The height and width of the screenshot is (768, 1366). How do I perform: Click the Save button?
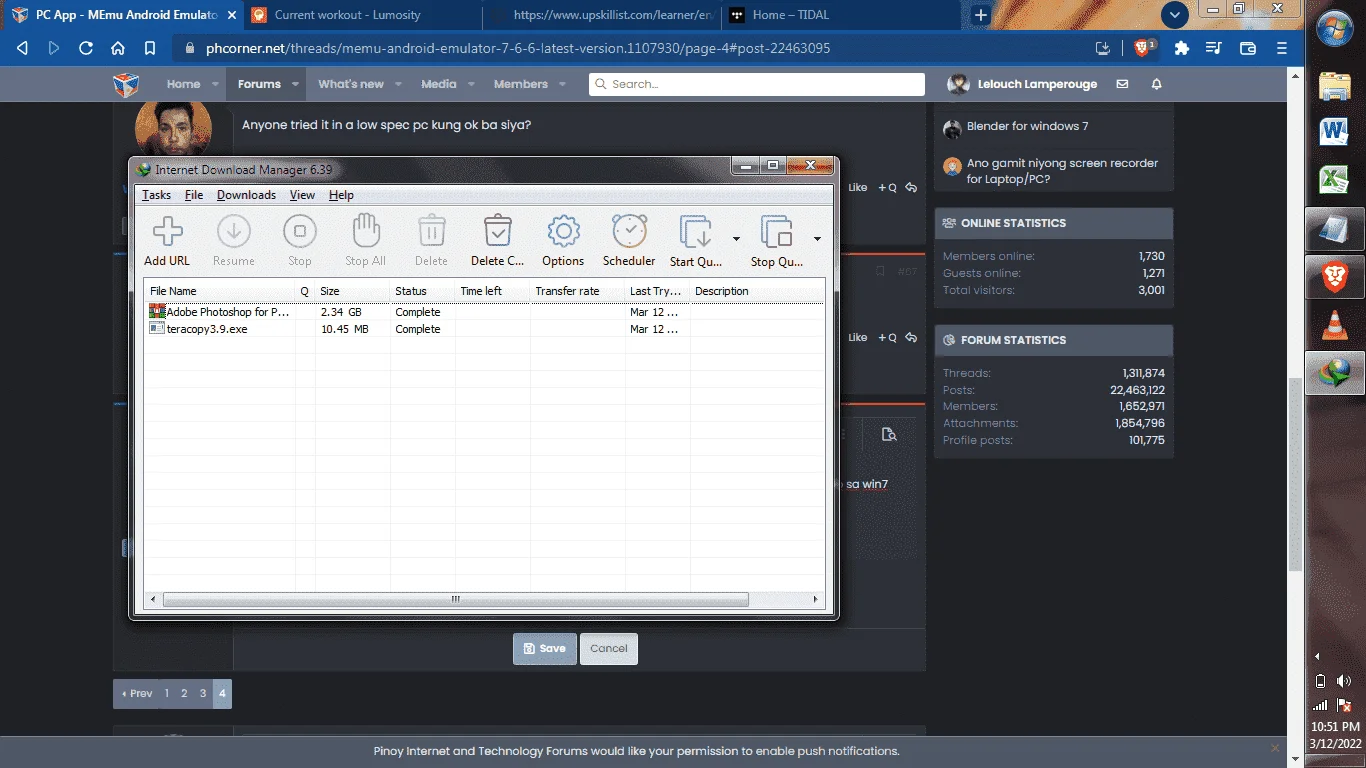pyautogui.click(x=545, y=648)
